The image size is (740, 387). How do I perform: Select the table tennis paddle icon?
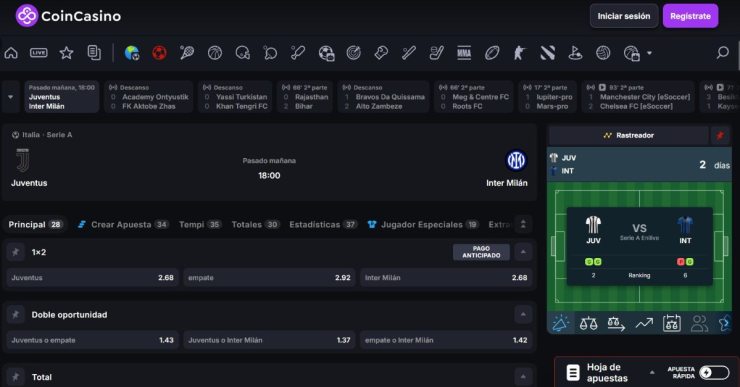(x=270, y=53)
